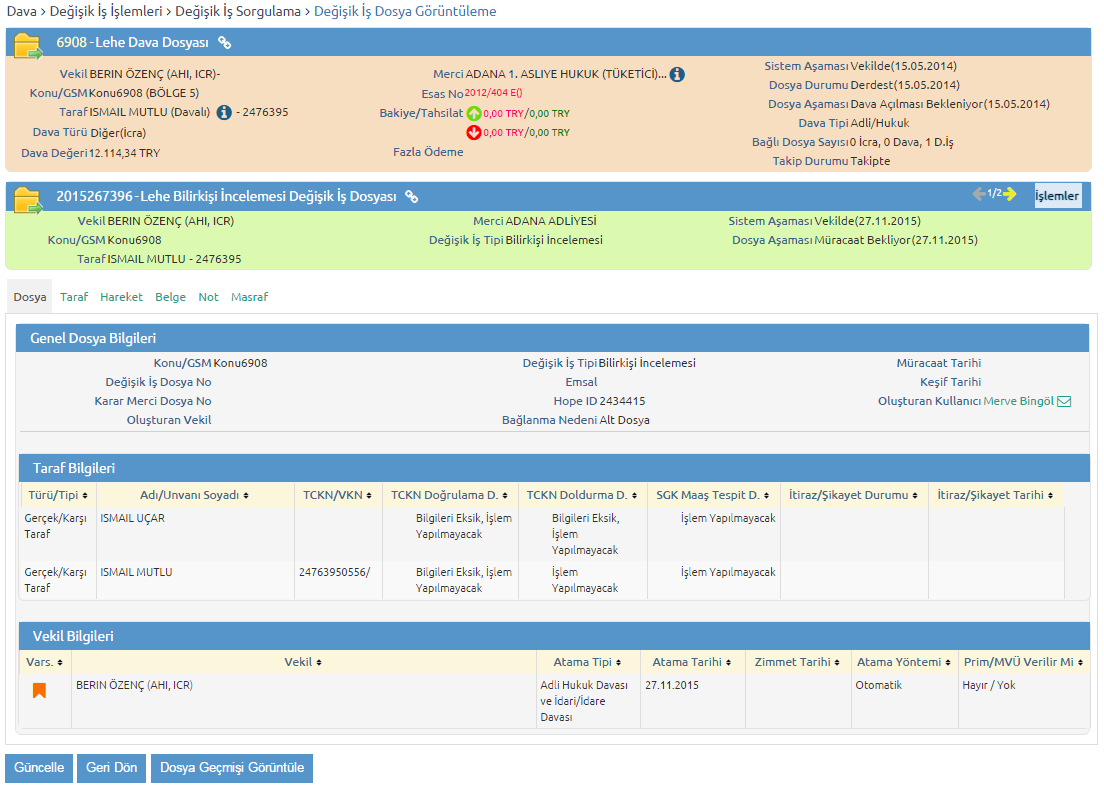Sort by İtiraz/Şikayet Tarihi column

[x=995, y=495]
